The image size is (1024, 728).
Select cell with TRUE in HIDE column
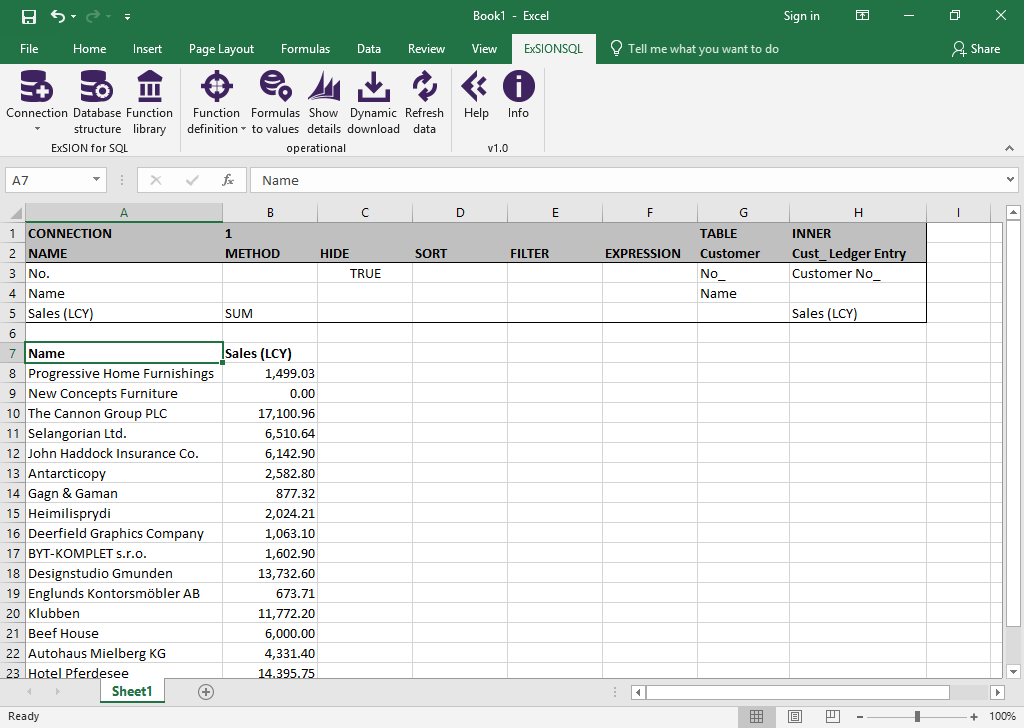[365, 274]
